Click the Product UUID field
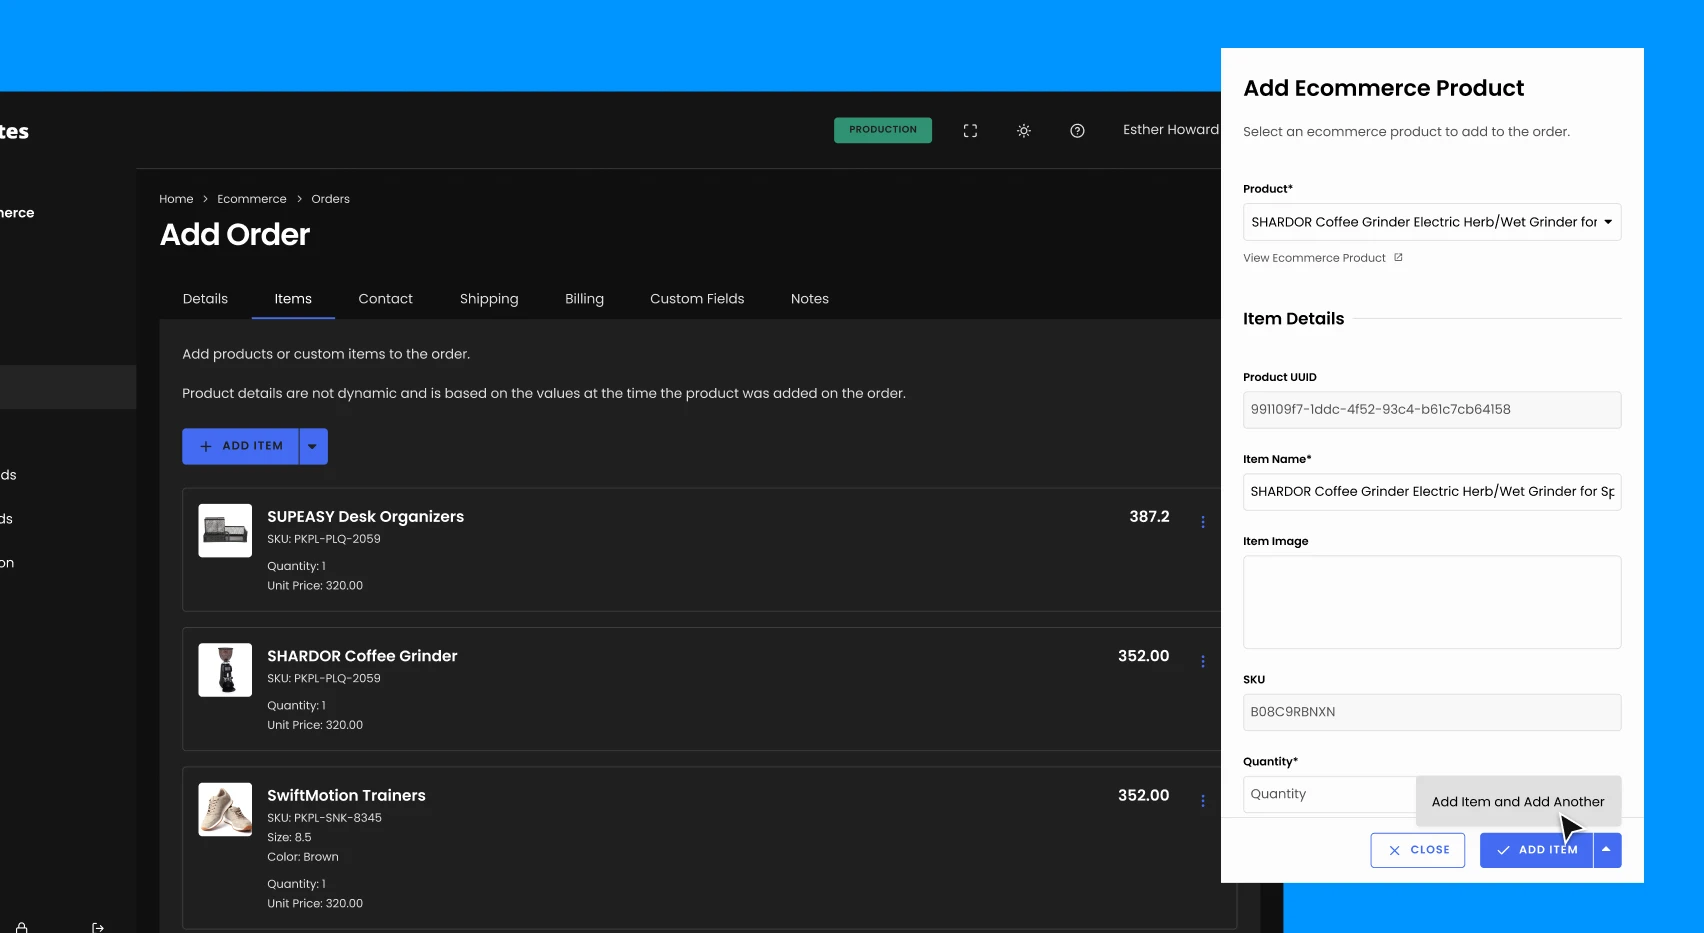This screenshot has height=933, width=1704. [1432, 410]
